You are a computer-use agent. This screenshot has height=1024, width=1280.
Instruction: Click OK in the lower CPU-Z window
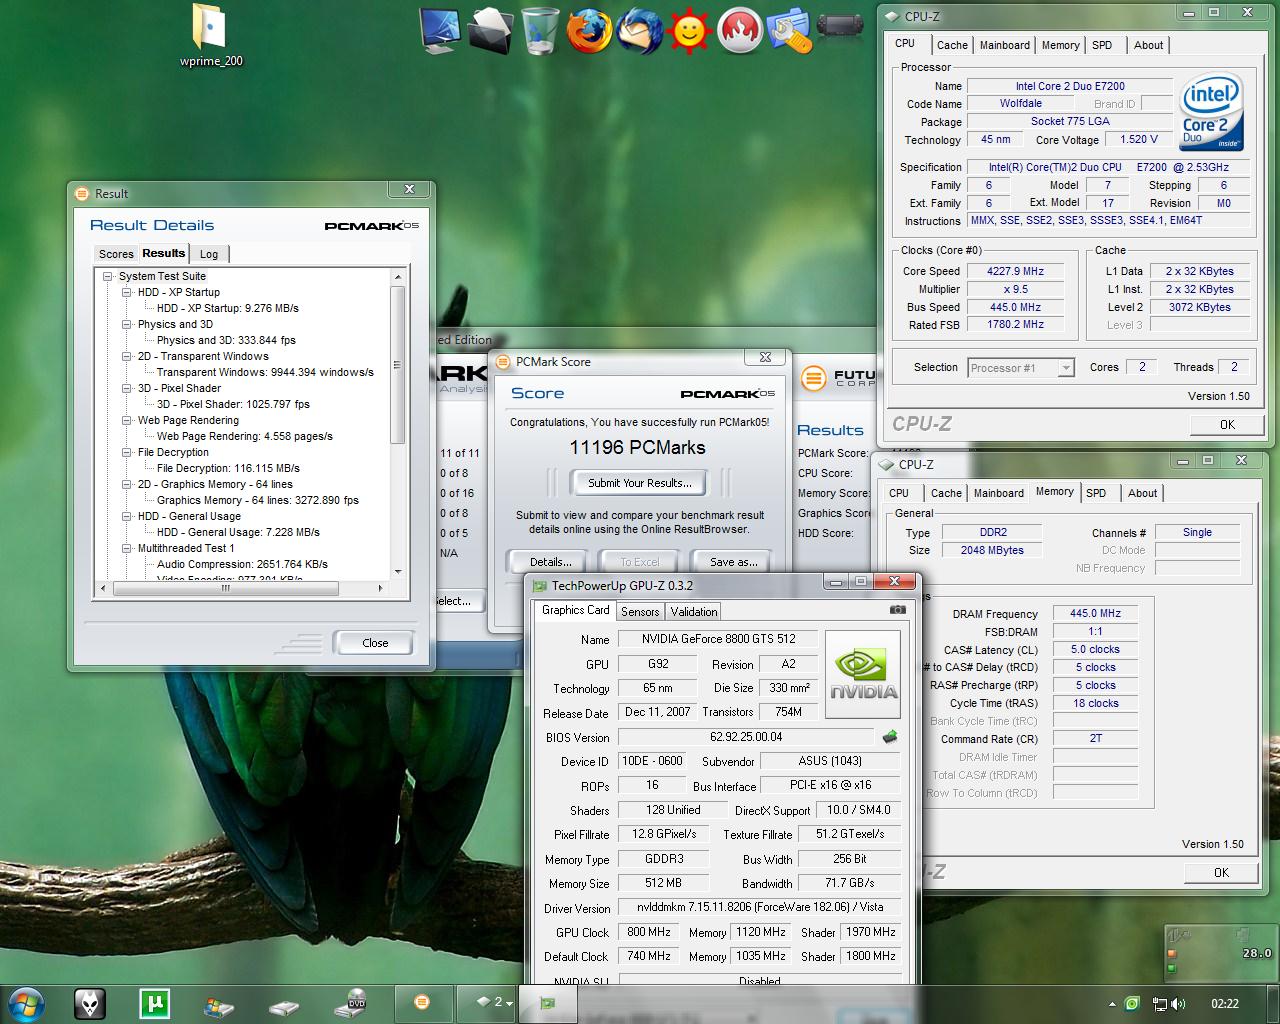pyautogui.click(x=1221, y=872)
